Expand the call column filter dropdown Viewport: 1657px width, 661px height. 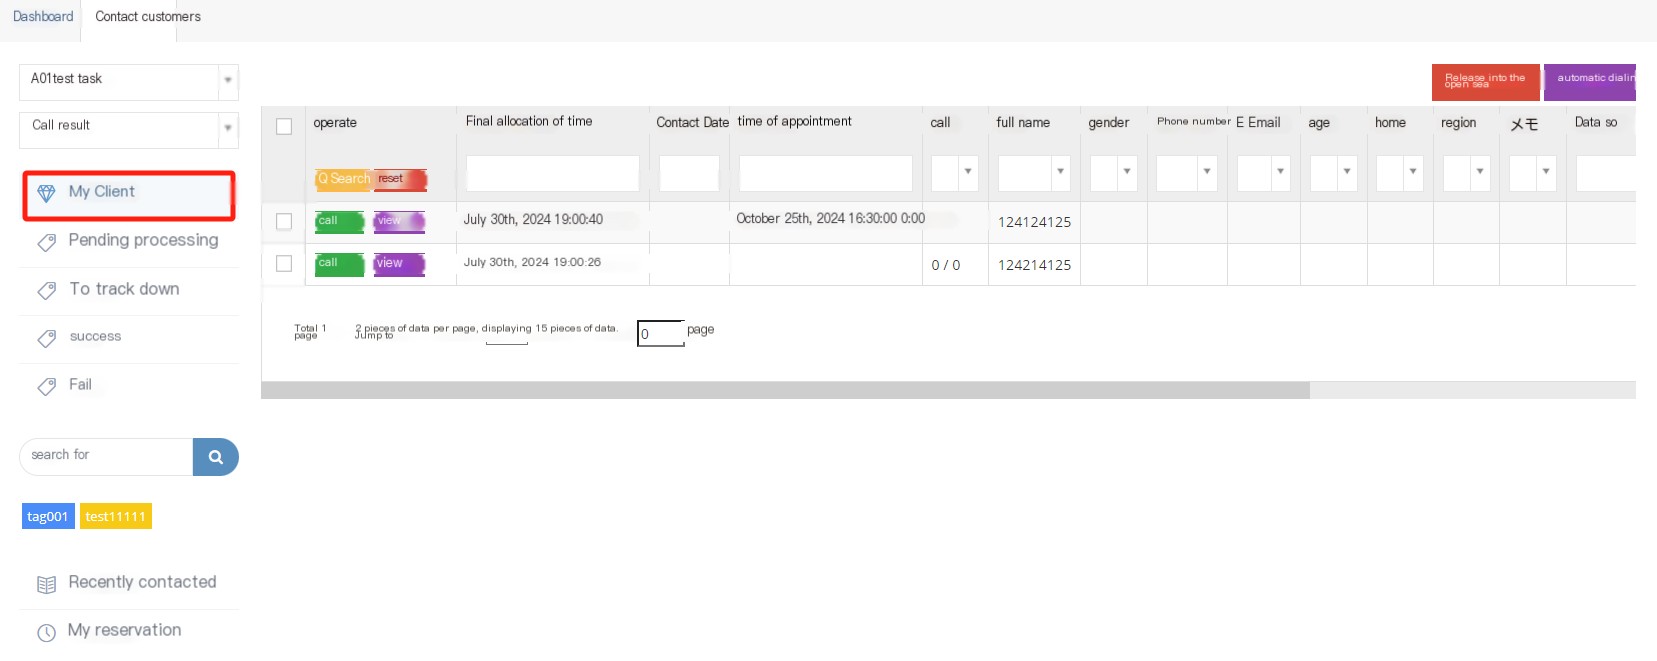(x=967, y=172)
